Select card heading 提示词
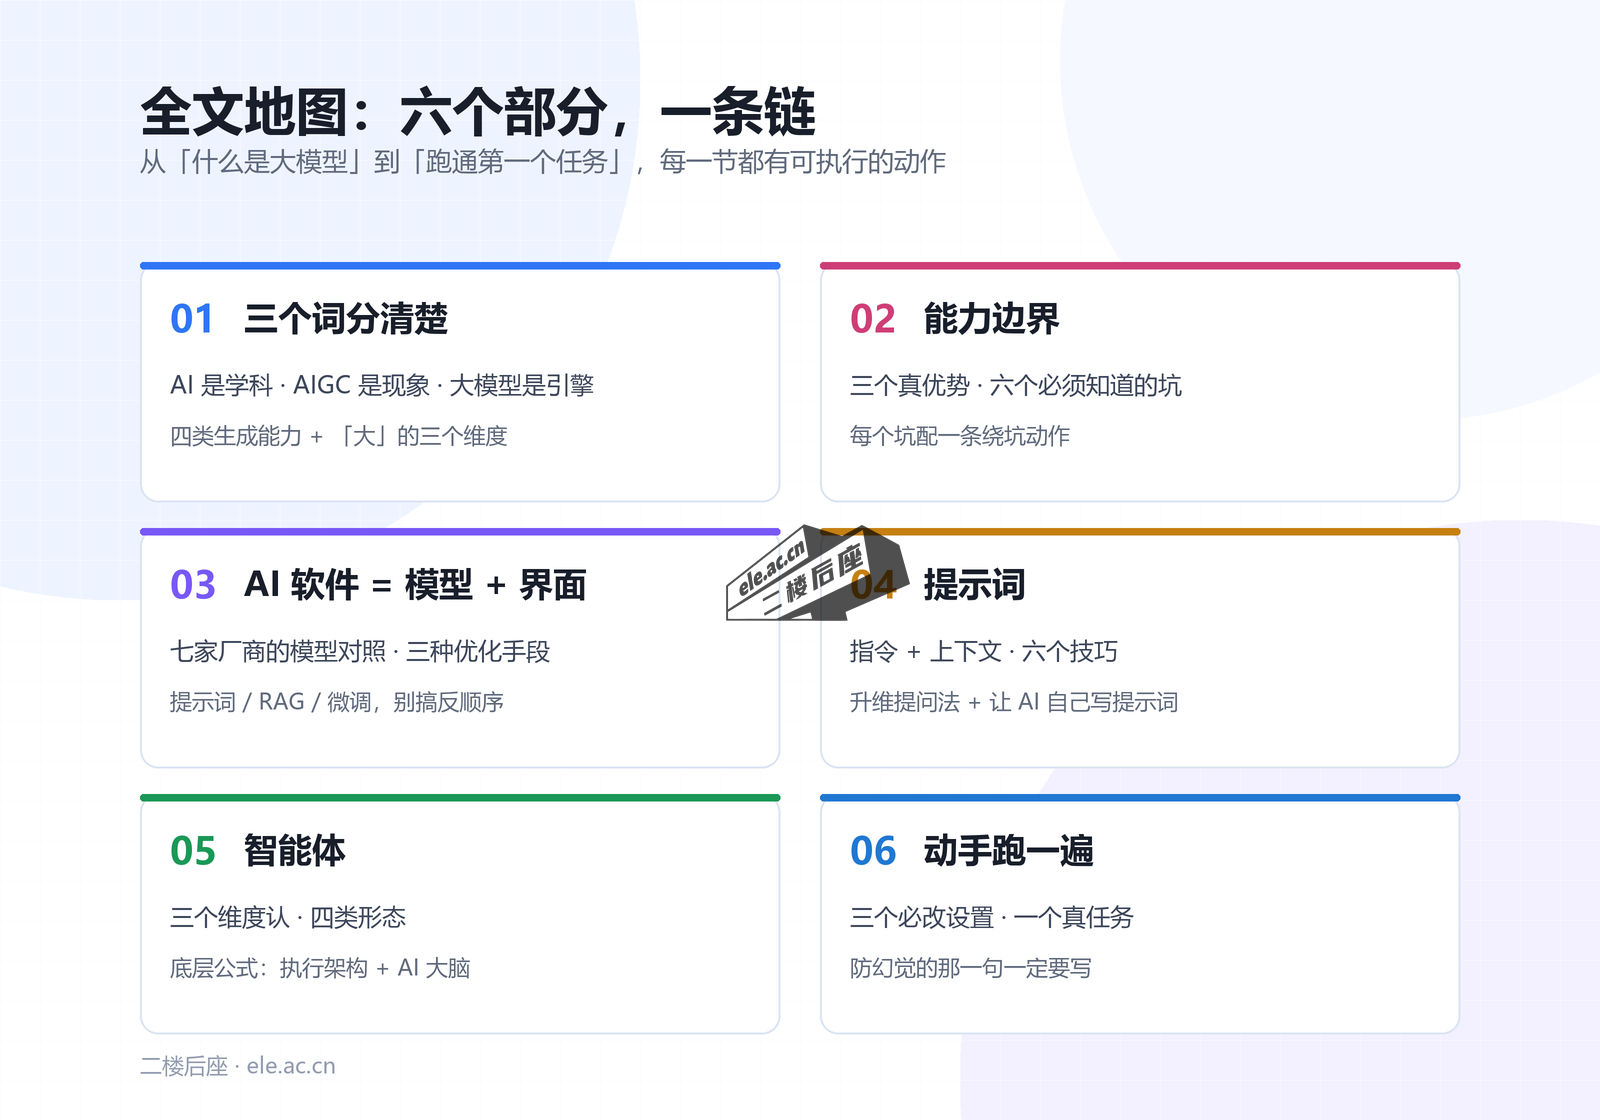 tap(974, 585)
